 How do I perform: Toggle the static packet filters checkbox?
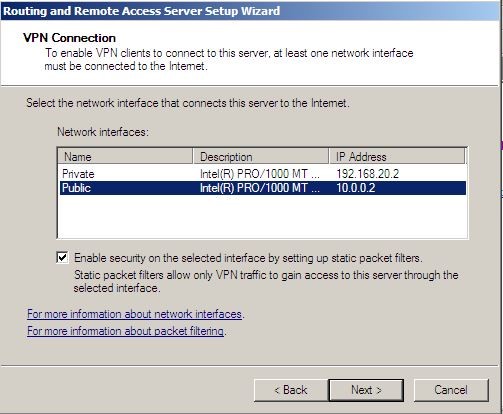point(62,258)
